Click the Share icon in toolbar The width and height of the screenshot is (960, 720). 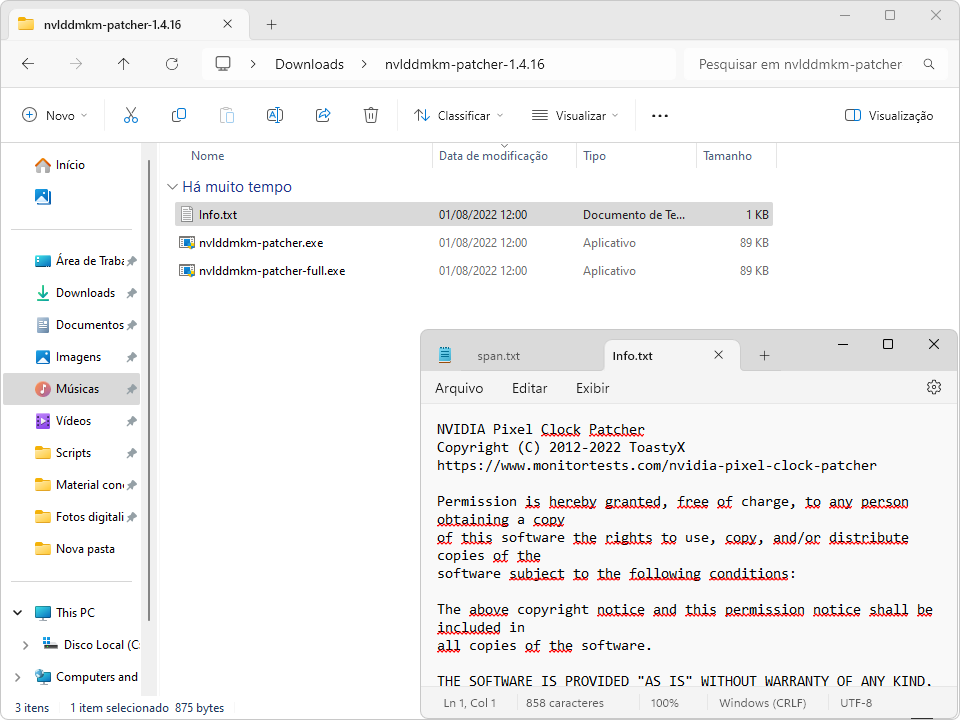tap(323, 115)
